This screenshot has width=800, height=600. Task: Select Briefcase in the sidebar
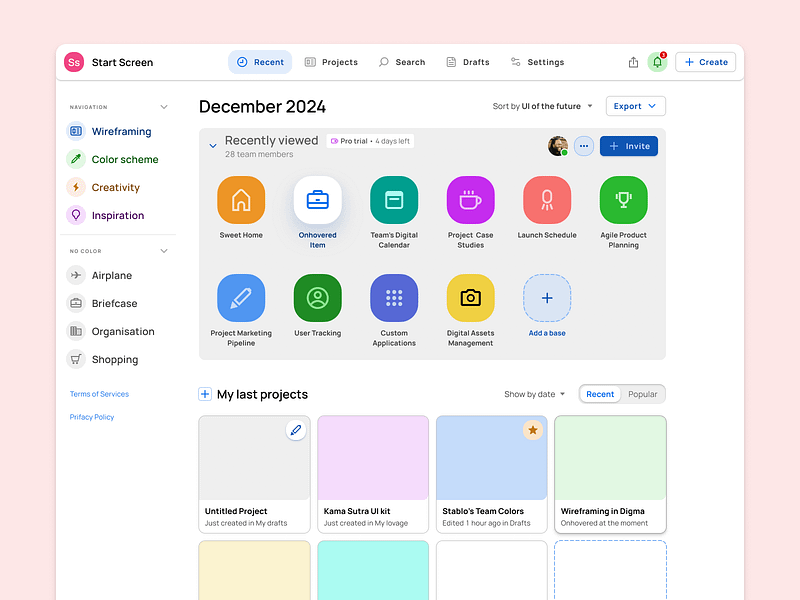(102, 304)
